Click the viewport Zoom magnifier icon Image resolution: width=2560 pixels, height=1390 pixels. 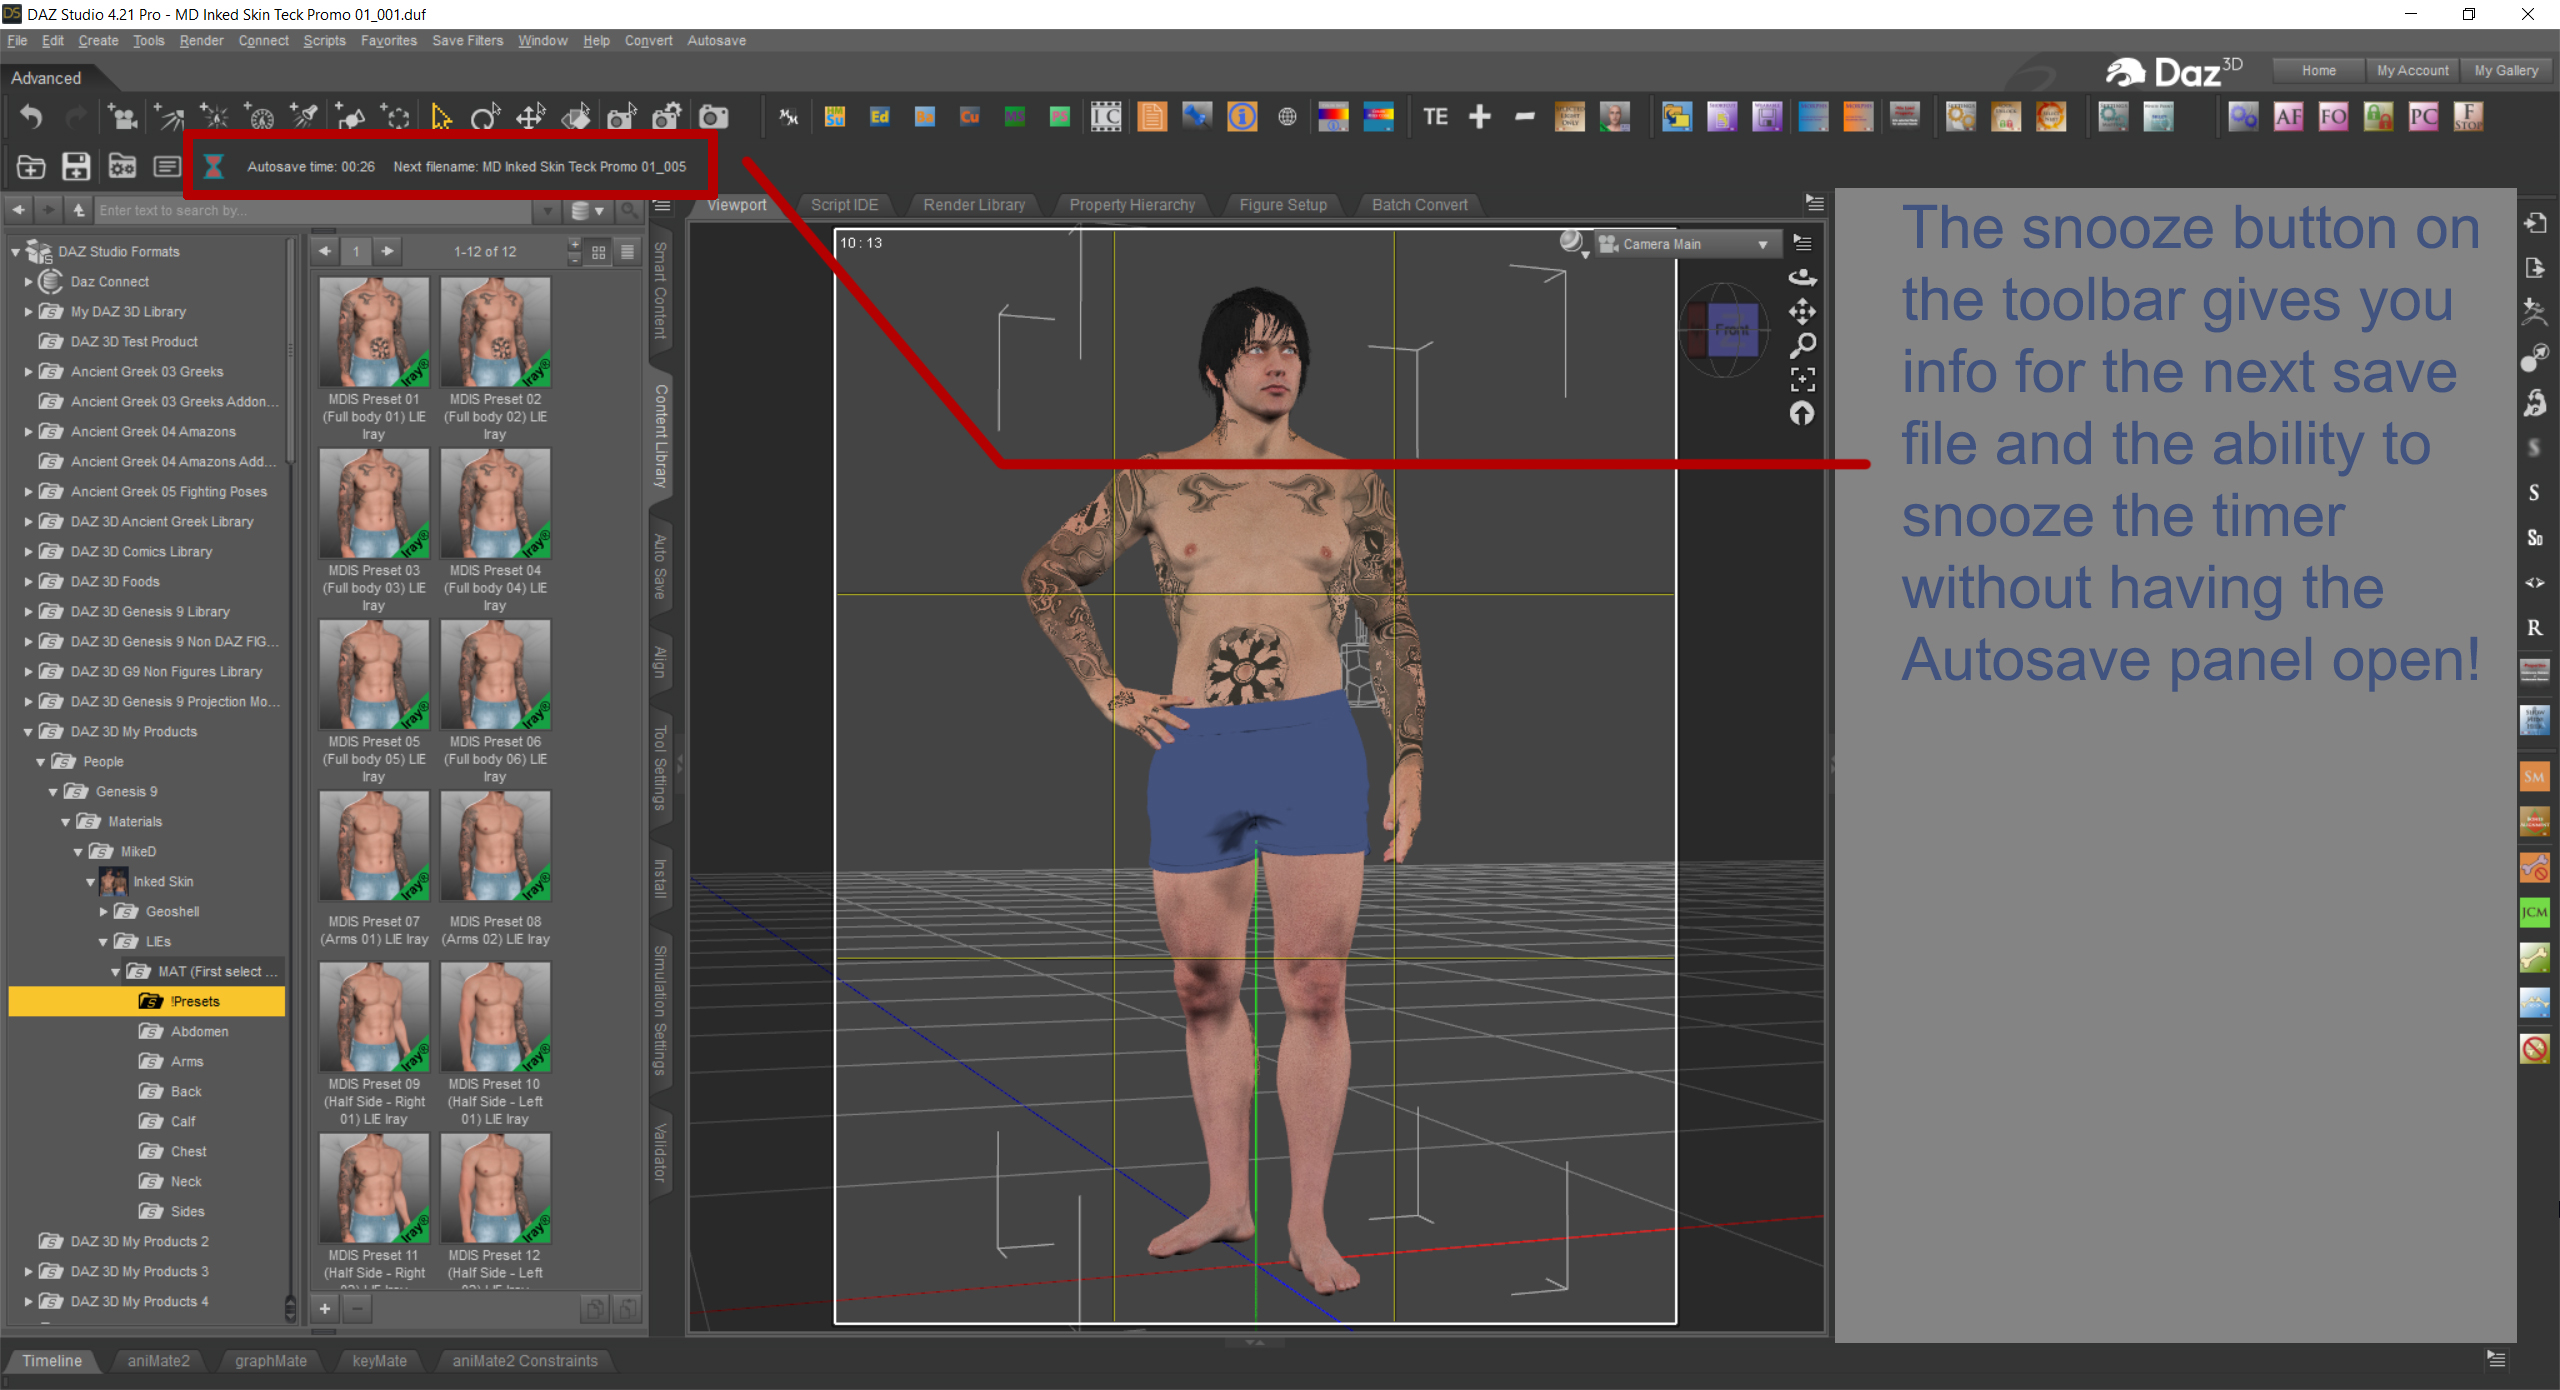pos(1802,346)
